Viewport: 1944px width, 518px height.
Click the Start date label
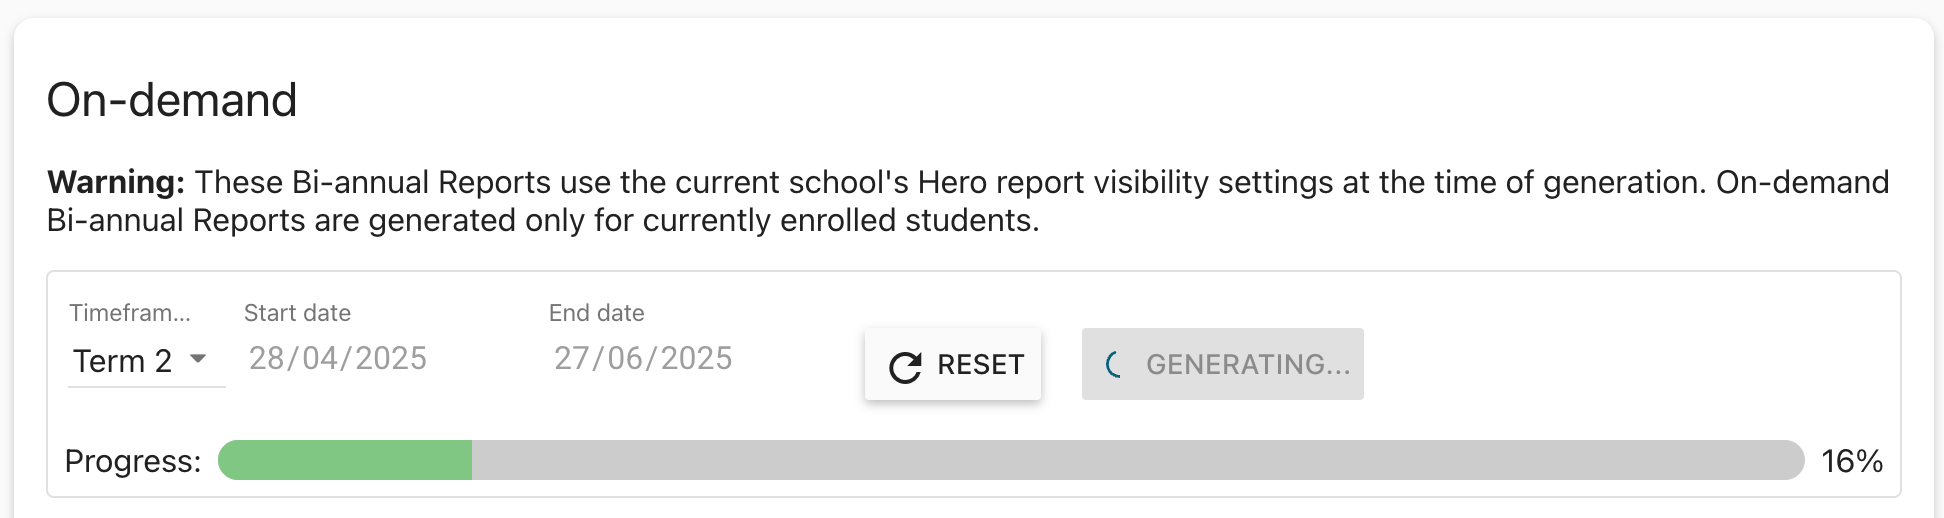click(297, 313)
